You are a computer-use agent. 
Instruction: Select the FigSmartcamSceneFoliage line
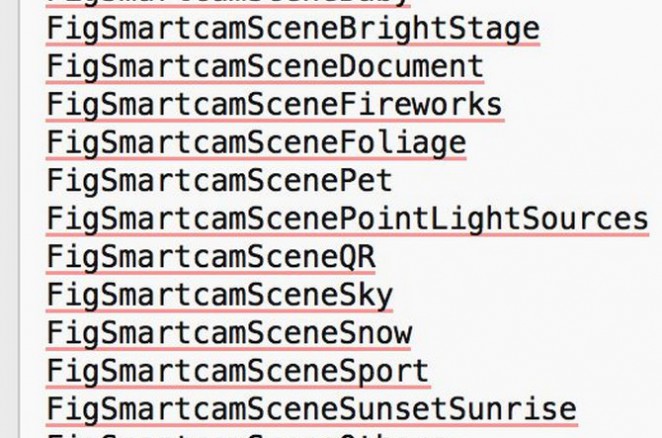pyautogui.click(x=255, y=143)
